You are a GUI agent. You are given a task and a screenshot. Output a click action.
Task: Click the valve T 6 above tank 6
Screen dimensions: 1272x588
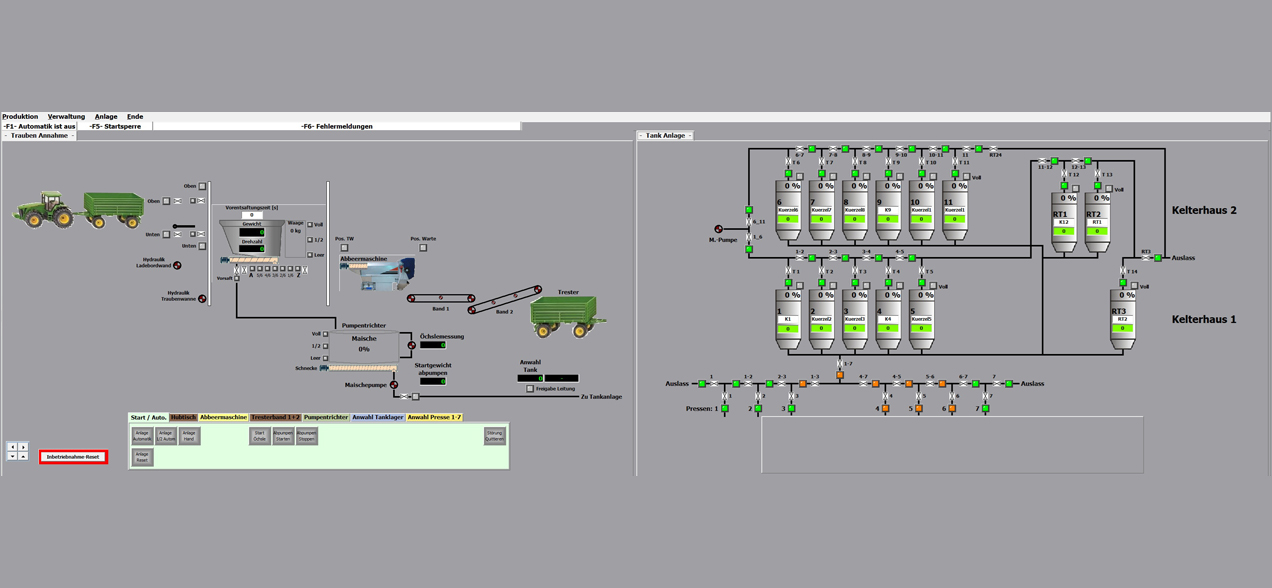788,162
